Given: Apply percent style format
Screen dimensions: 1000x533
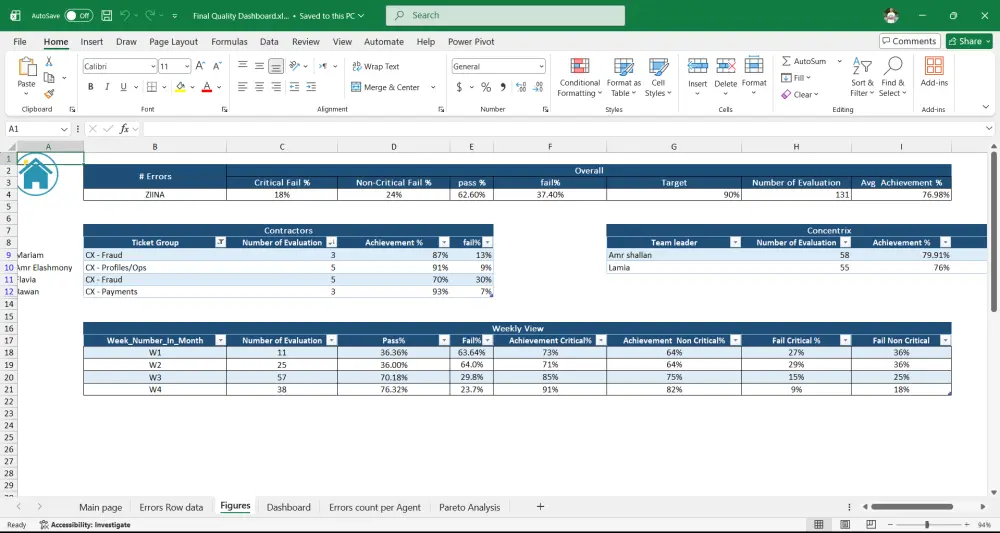Looking at the screenshot, I should click(x=486, y=87).
